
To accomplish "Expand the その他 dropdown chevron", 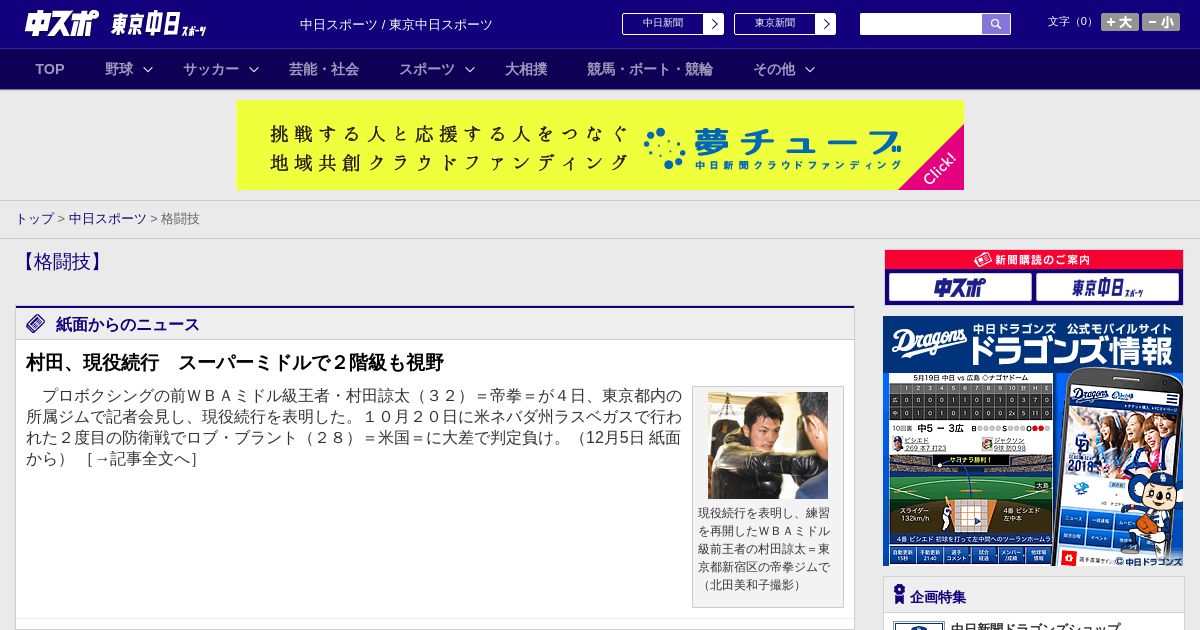I will click(x=810, y=69).
